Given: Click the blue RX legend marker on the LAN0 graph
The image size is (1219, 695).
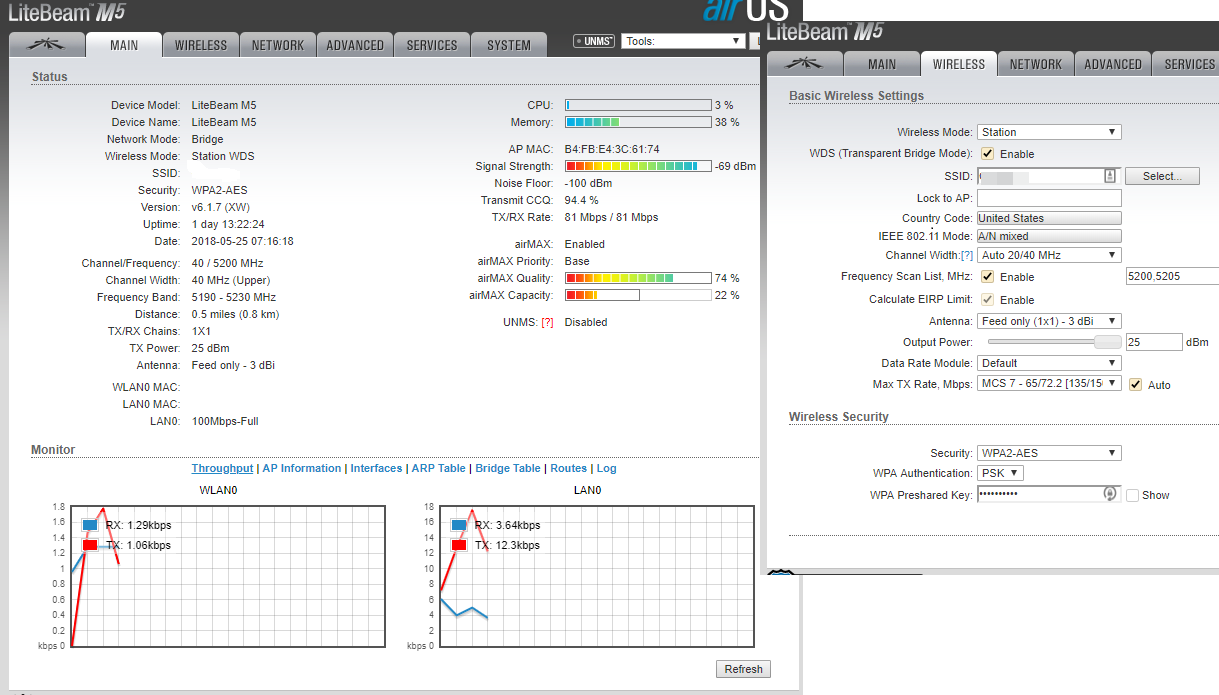Looking at the screenshot, I should [x=459, y=525].
